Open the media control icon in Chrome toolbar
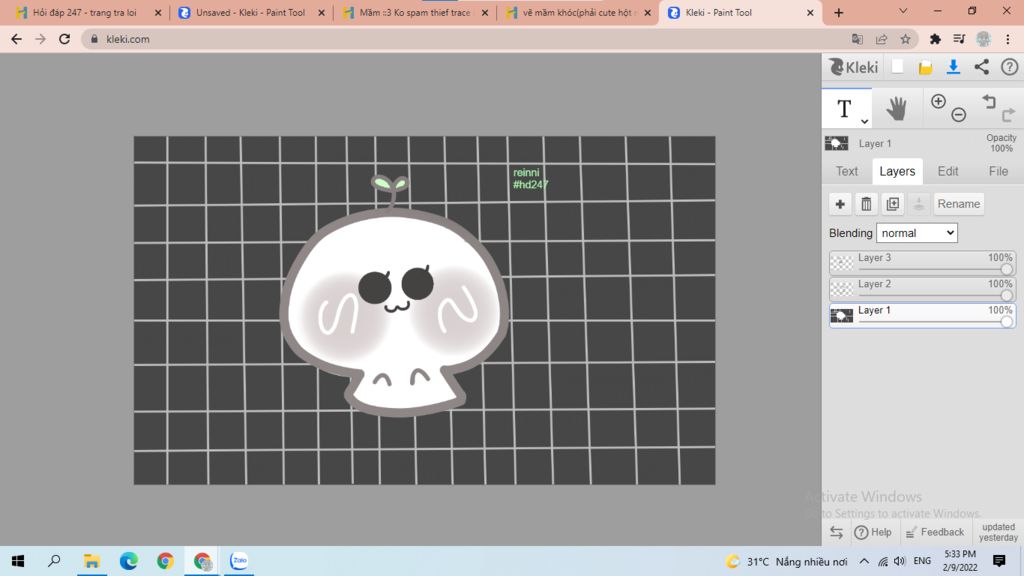The width and height of the screenshot is (1024, 576). click(959, 39)
